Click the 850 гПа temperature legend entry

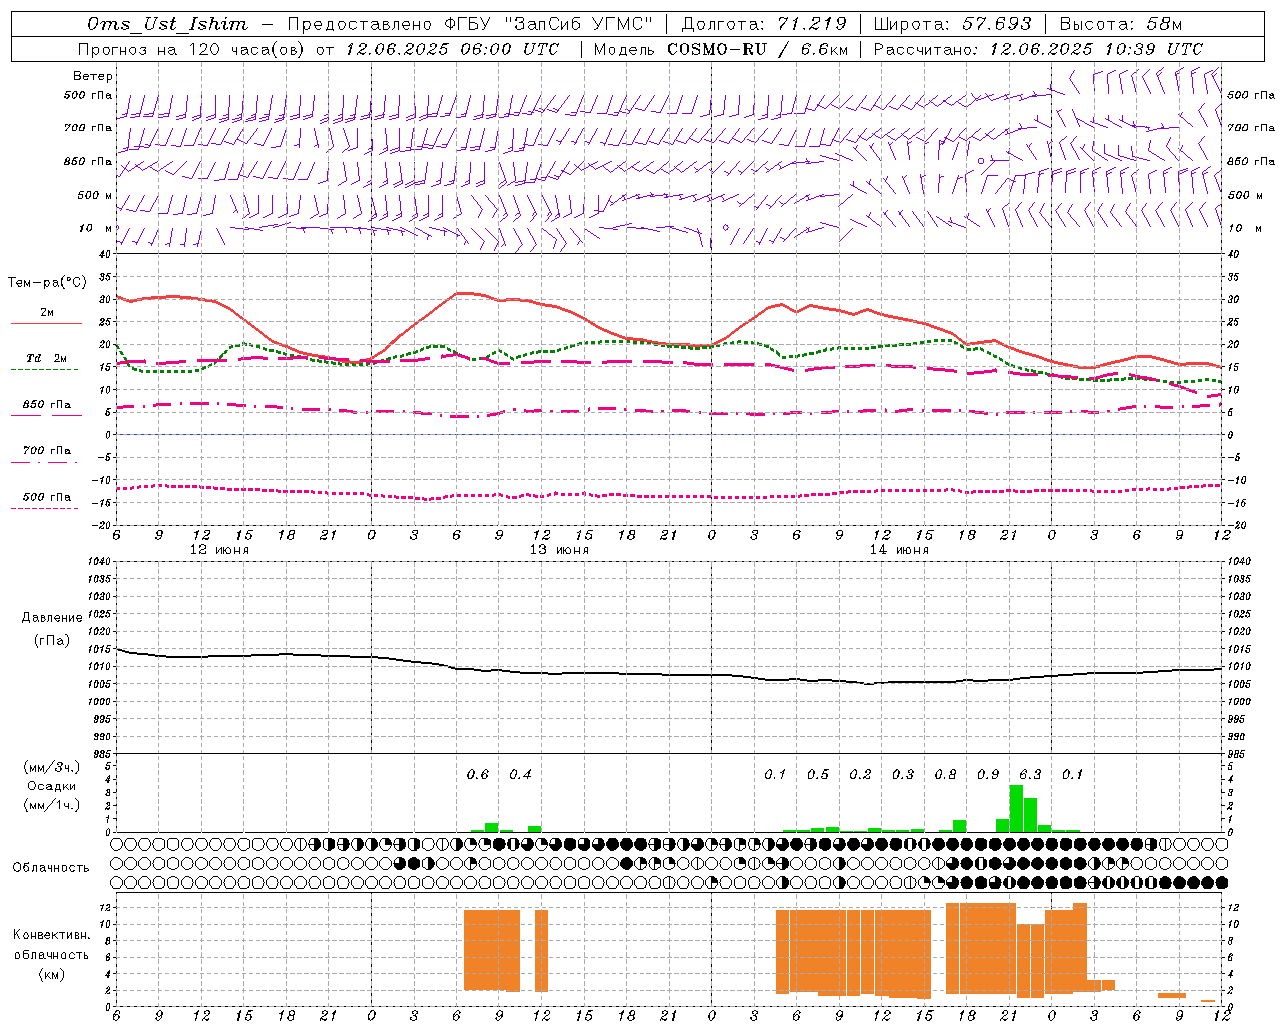(x=46, y=405)
